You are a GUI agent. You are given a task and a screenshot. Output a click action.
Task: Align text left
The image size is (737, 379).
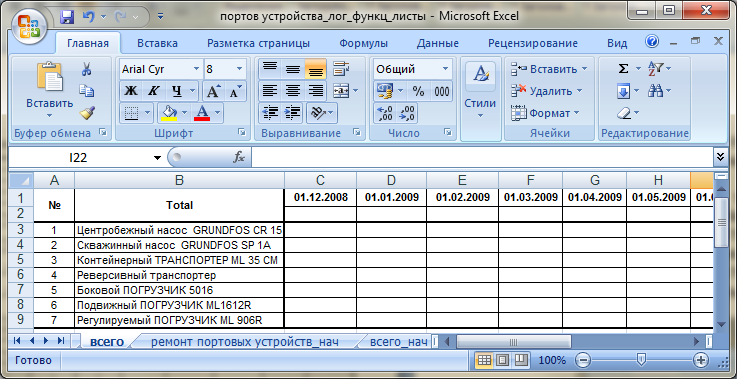click(270, 91)
